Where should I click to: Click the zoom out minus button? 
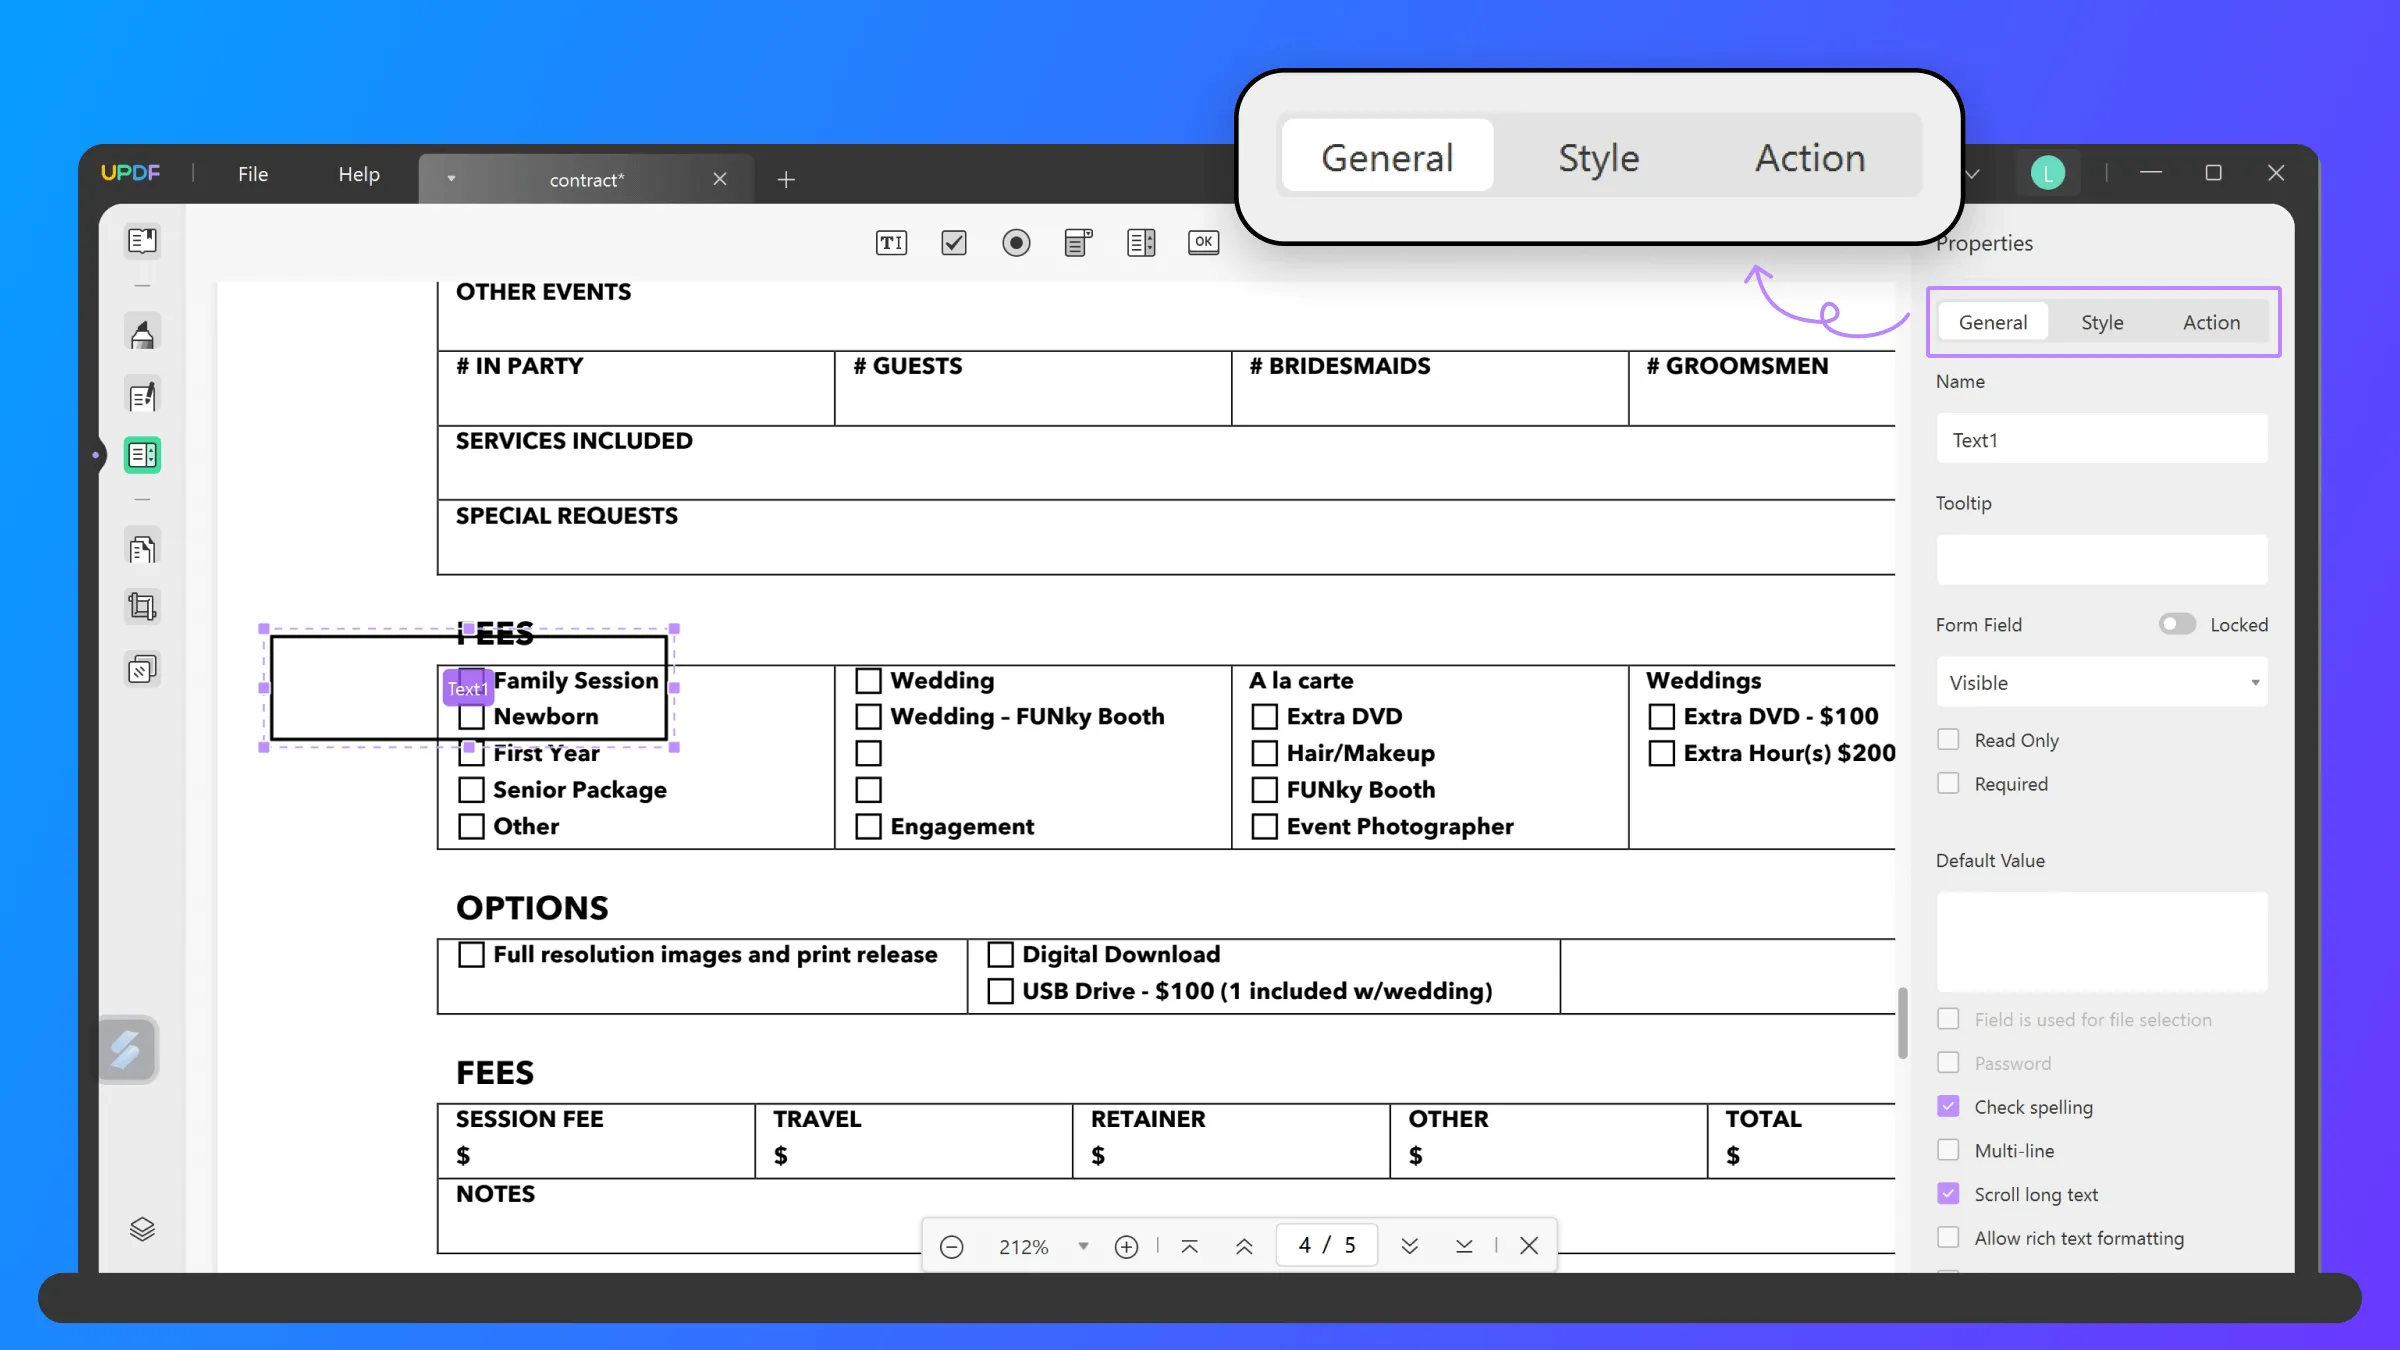pyautogui.click(x=951, y=1246)
